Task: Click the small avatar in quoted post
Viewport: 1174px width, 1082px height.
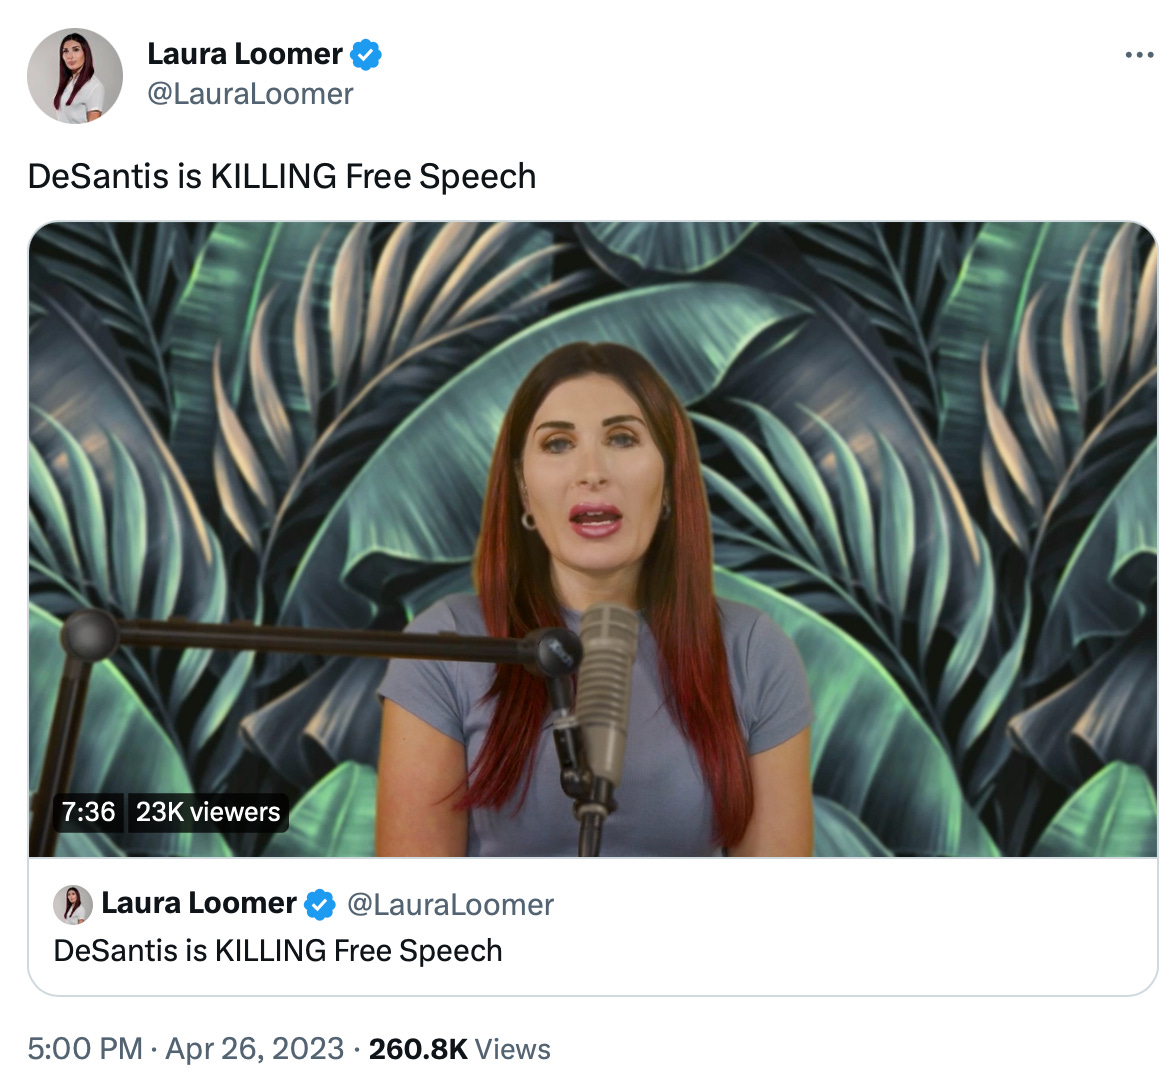Action: click(73, 904)
